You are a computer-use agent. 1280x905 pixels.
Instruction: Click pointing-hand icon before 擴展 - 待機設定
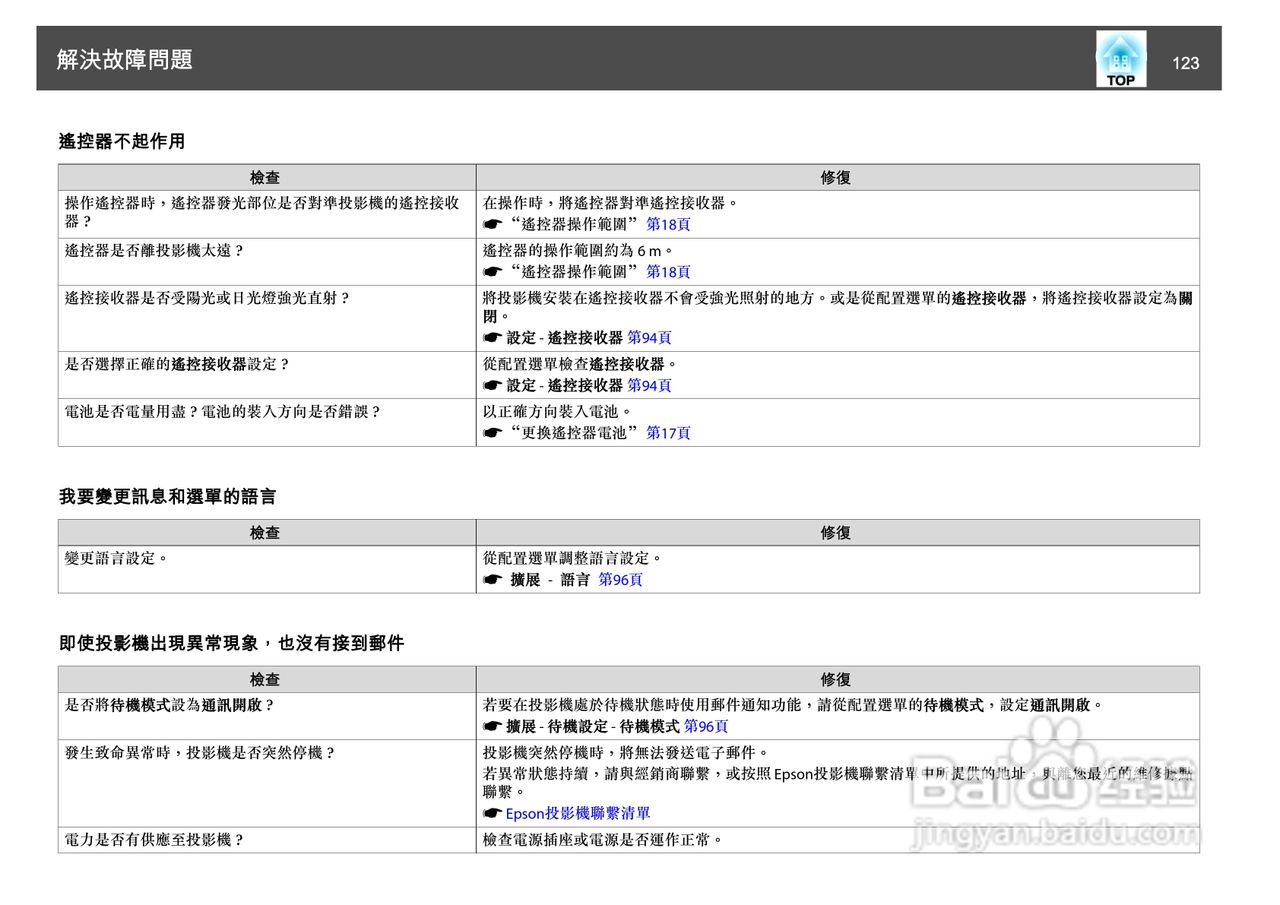(492, 727)
